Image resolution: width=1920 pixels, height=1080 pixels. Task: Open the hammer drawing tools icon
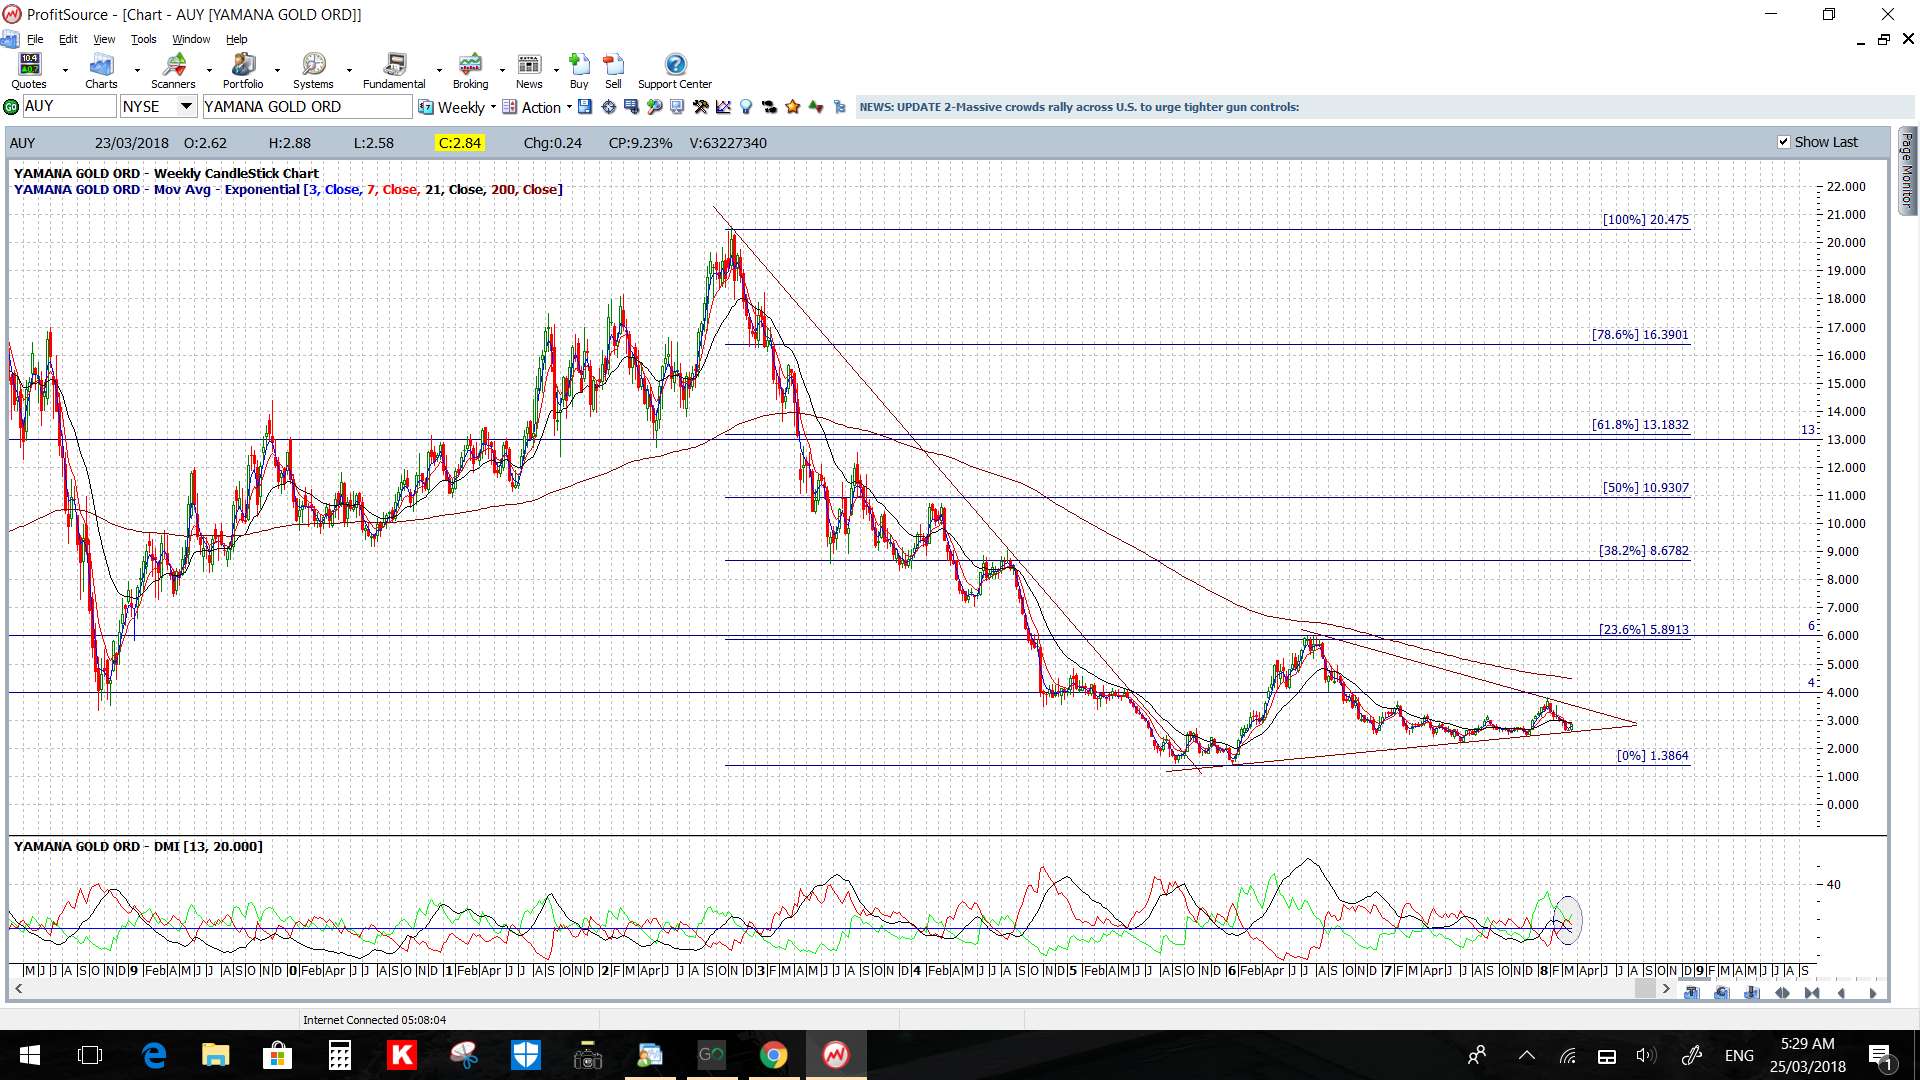[700, 107]
